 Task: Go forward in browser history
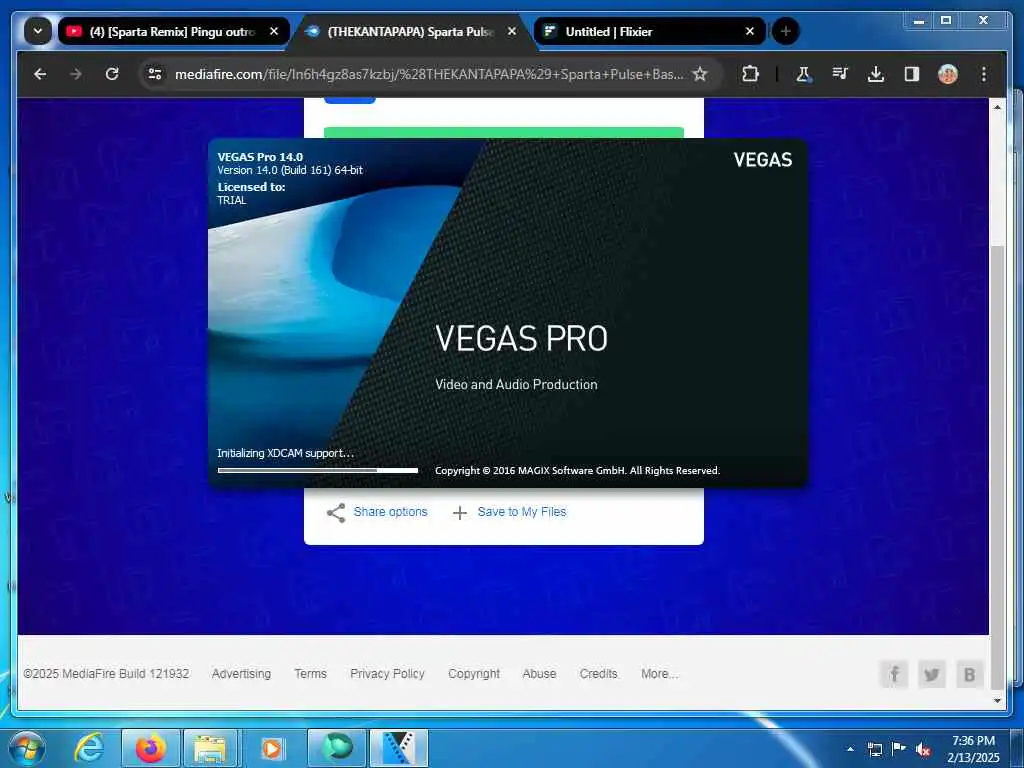pyautogui.click(x=76, y=74)
